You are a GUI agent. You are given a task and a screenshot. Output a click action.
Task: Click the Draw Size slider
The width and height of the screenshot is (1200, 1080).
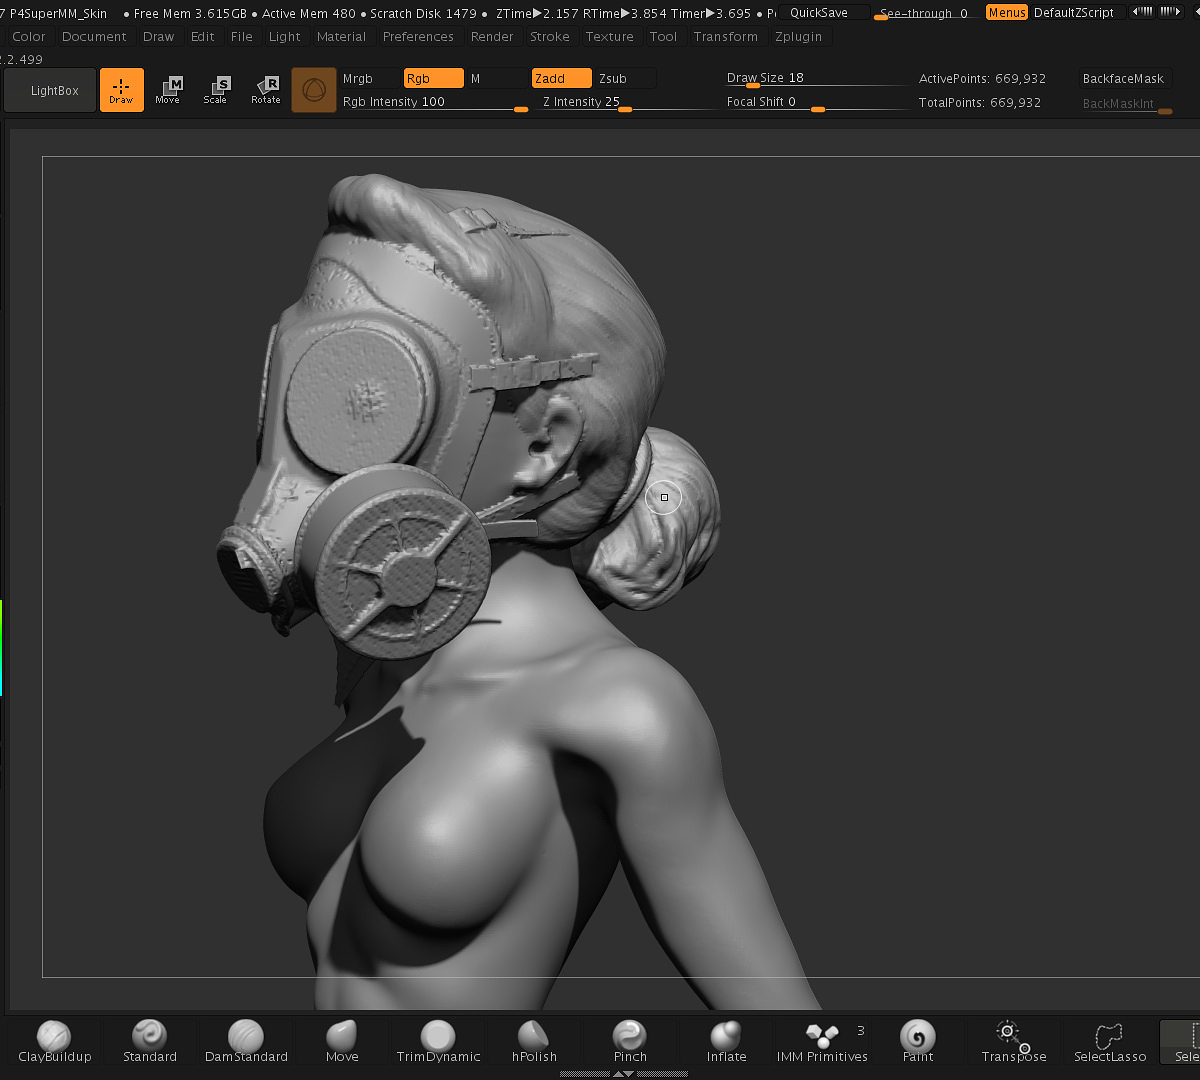(x=815, y=78)
